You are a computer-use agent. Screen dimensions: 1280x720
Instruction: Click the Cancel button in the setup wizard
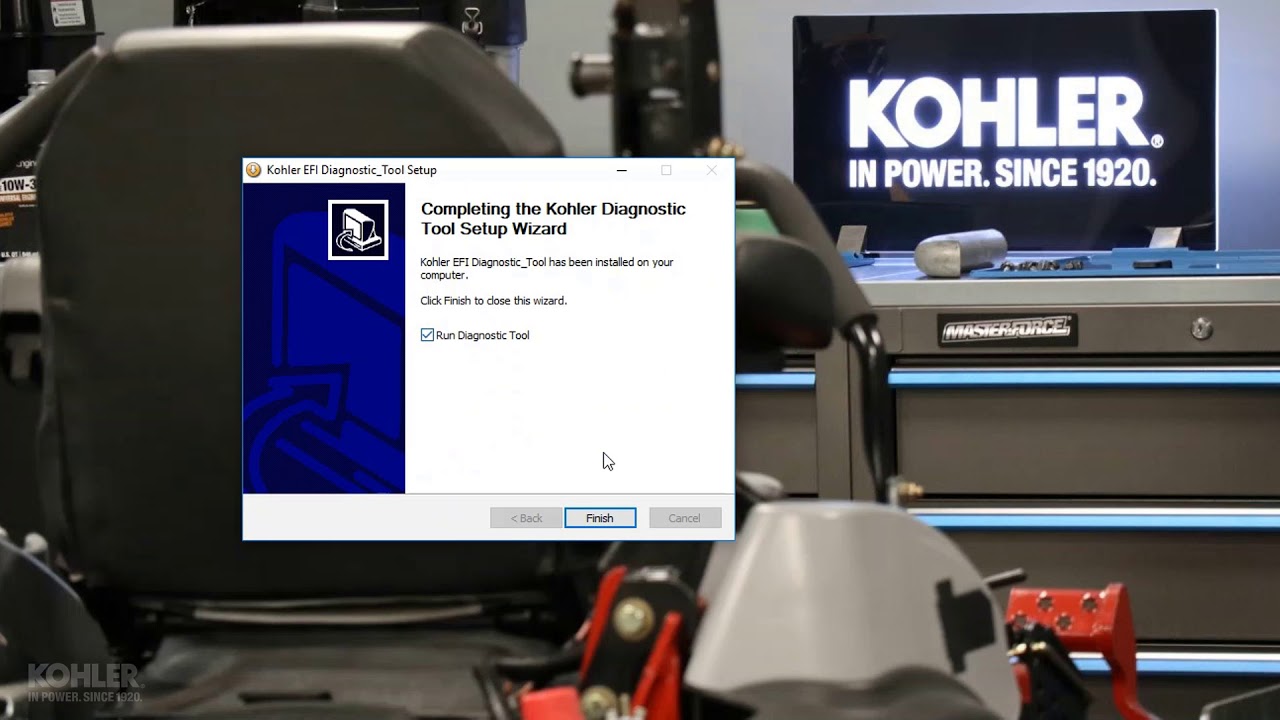point(684,518)
